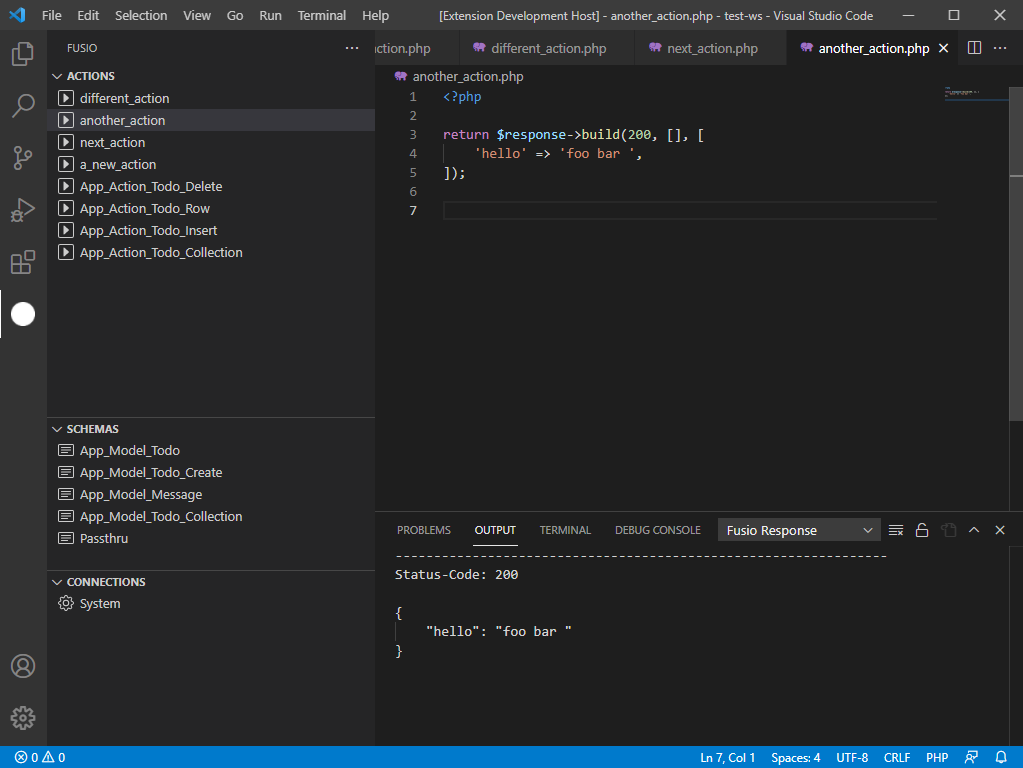Click the schema icon beside Passthru

click(65, 538)
